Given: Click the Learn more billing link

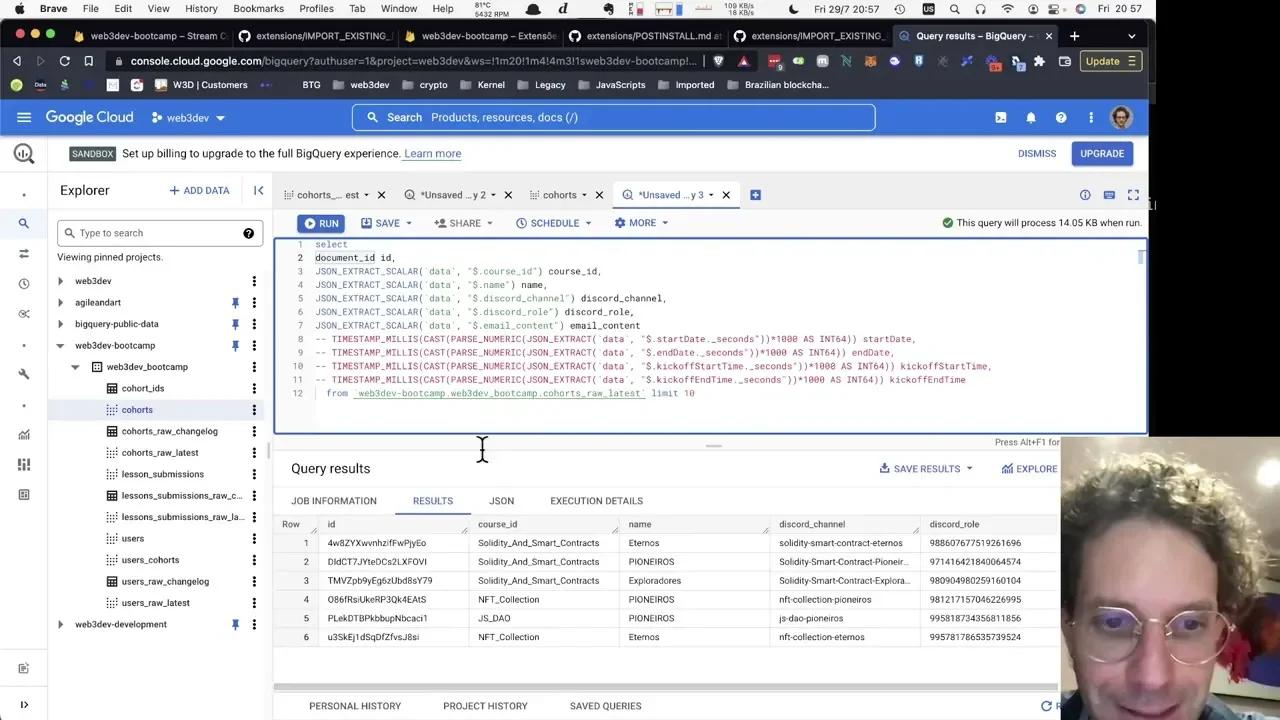Looking at the screenshot, I should tap(432, 154).
